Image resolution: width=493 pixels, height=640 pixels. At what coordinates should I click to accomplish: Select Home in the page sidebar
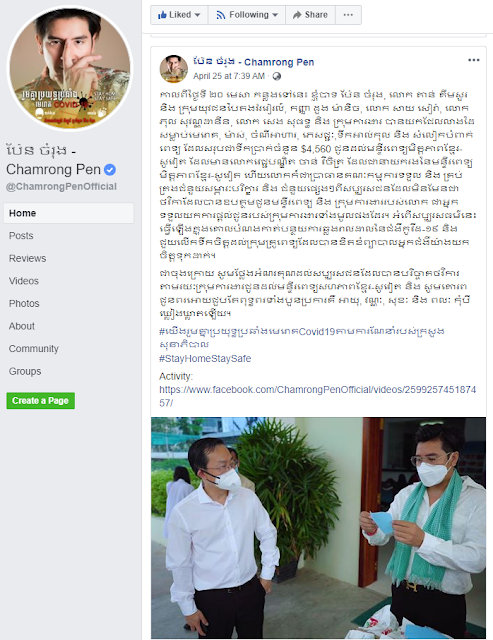(69, 213)
